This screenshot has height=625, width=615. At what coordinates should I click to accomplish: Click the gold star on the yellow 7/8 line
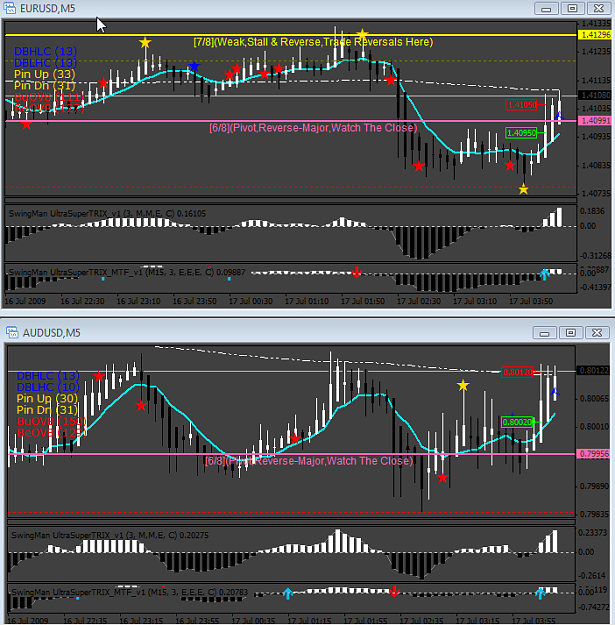362,34
